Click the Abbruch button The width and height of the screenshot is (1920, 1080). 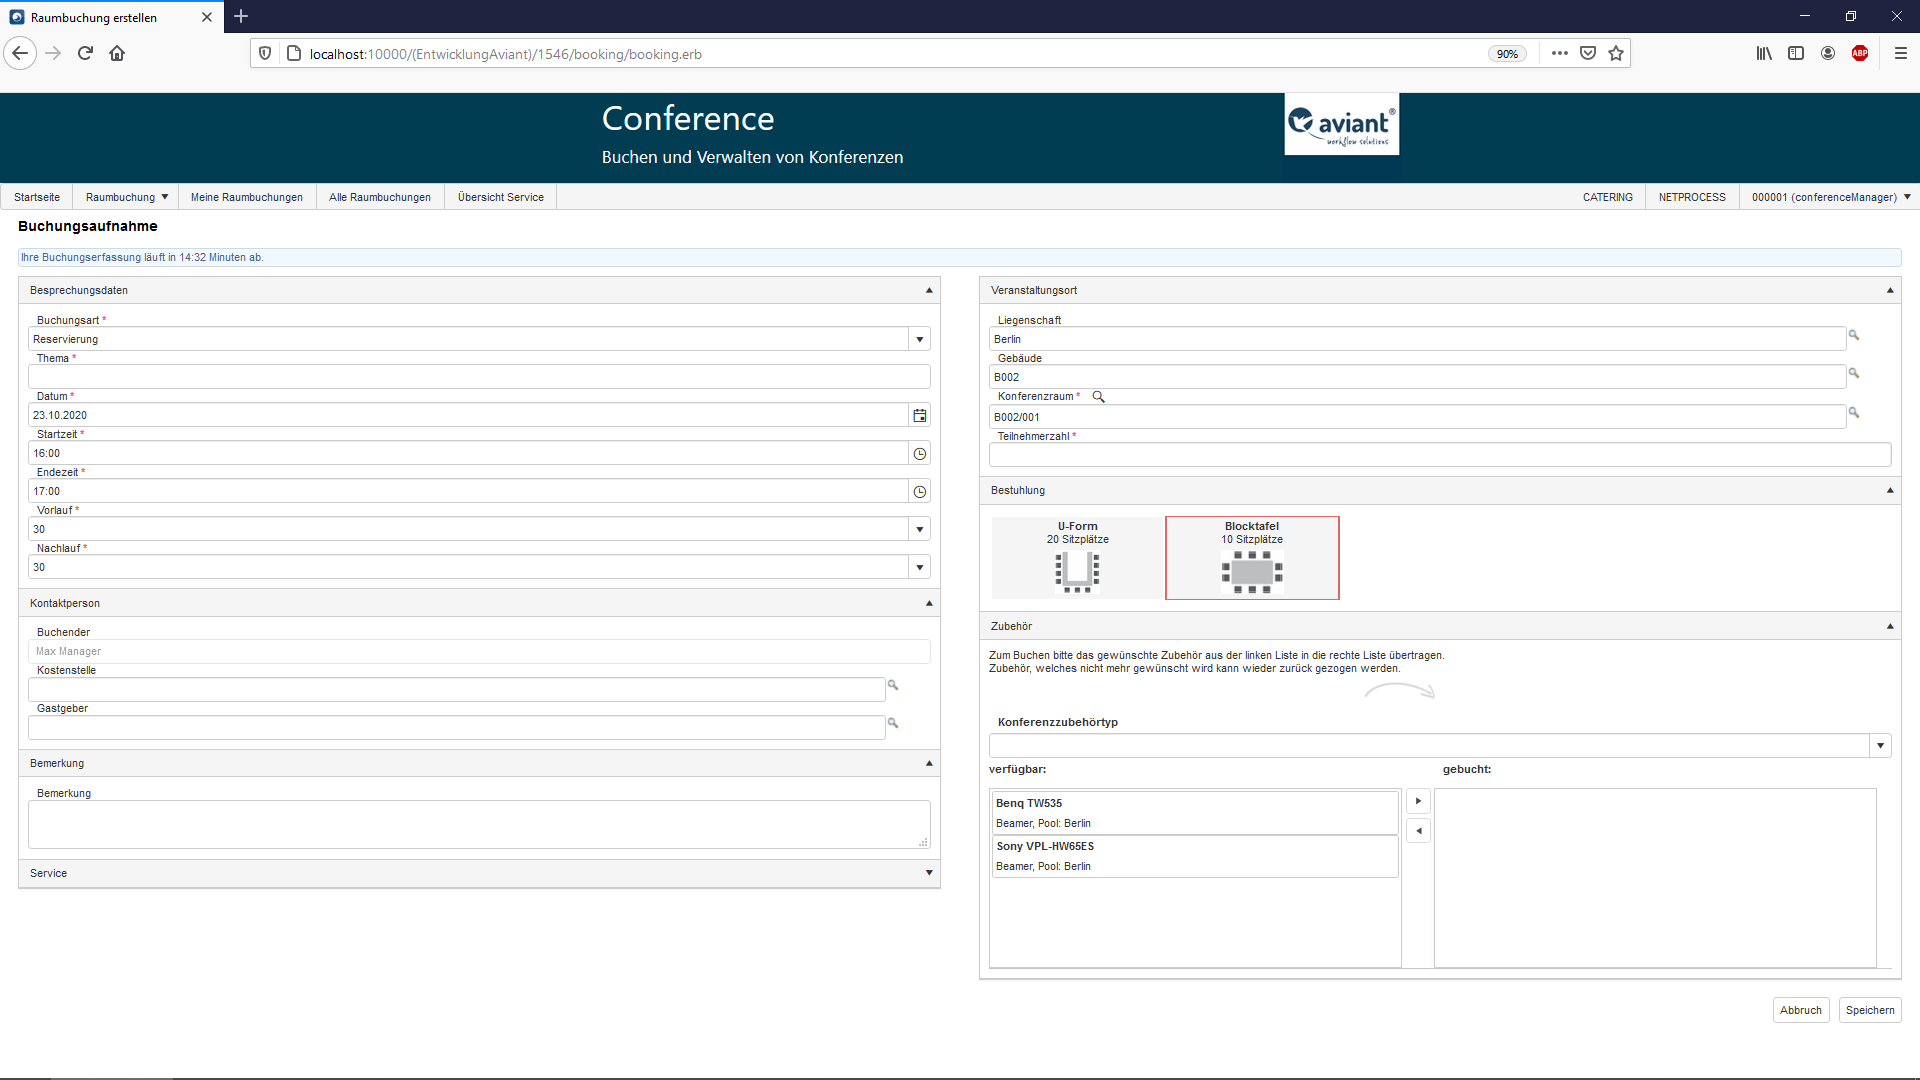tap(1800, 1010)
